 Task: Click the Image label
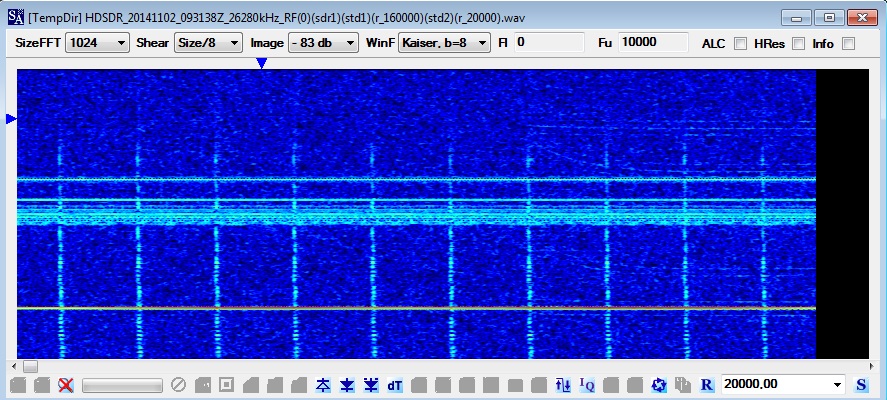coord(266,43)
